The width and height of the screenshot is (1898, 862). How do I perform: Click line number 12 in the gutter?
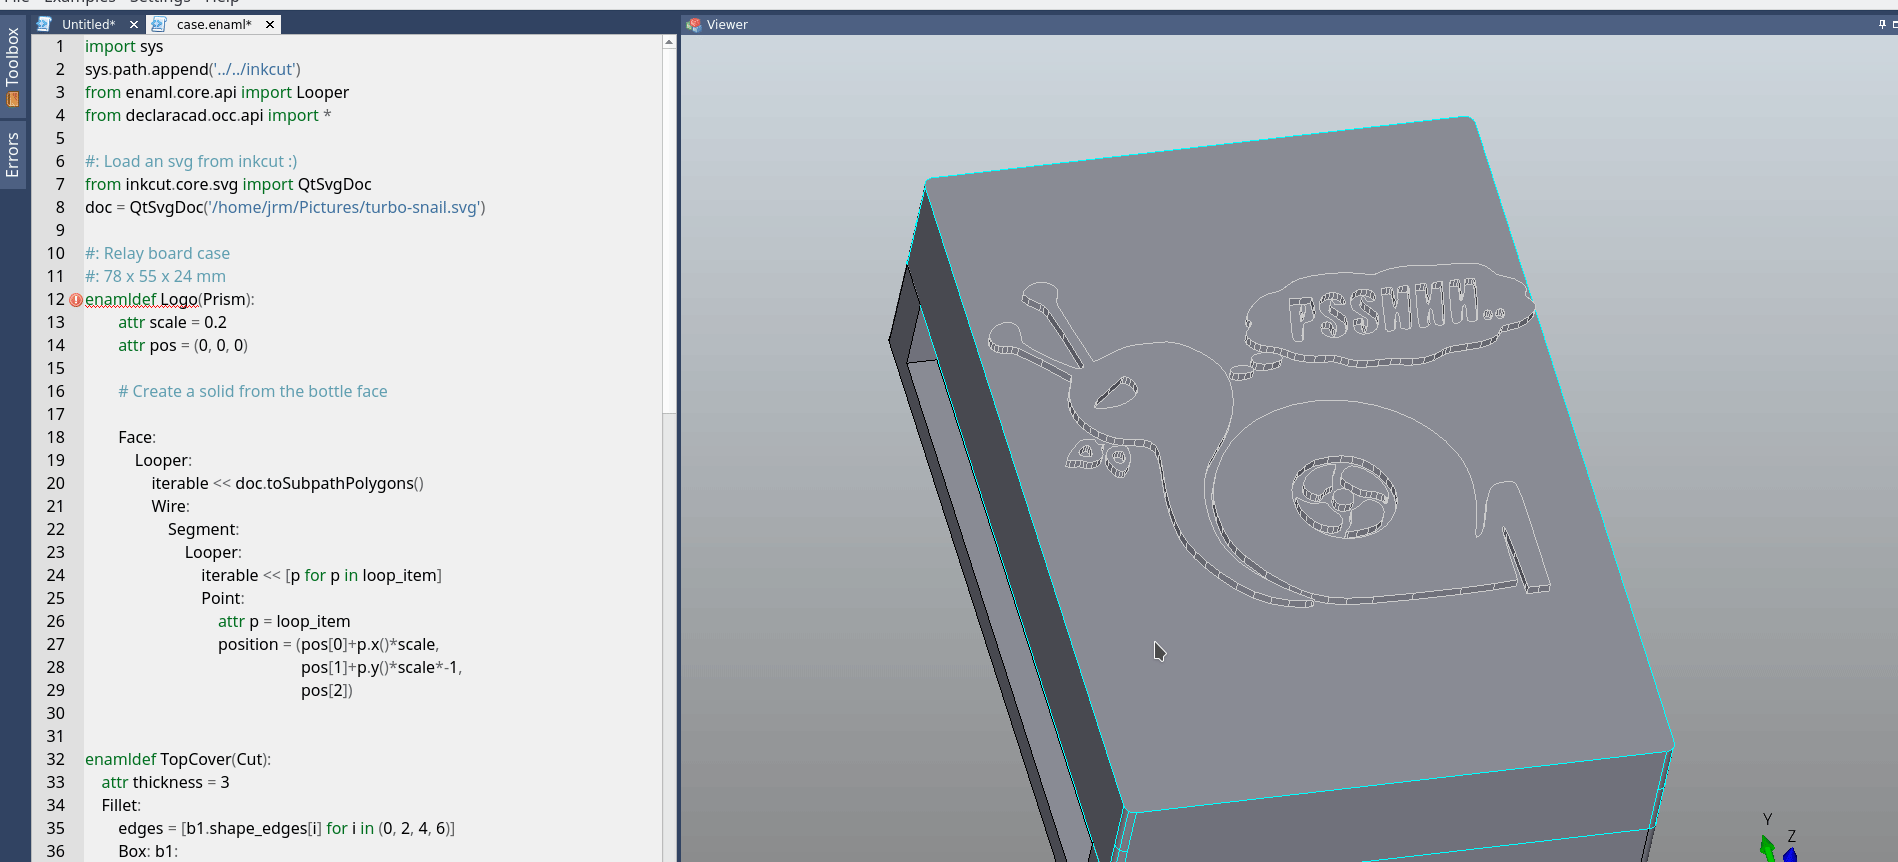pos(56,299)
